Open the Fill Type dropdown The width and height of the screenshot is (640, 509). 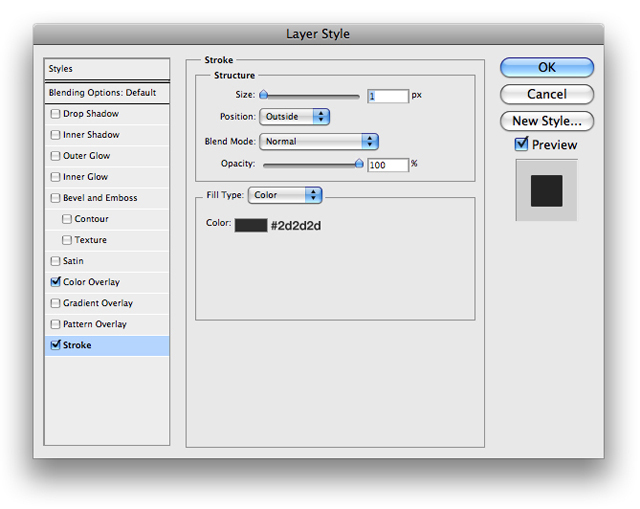(x=285, y=195)
